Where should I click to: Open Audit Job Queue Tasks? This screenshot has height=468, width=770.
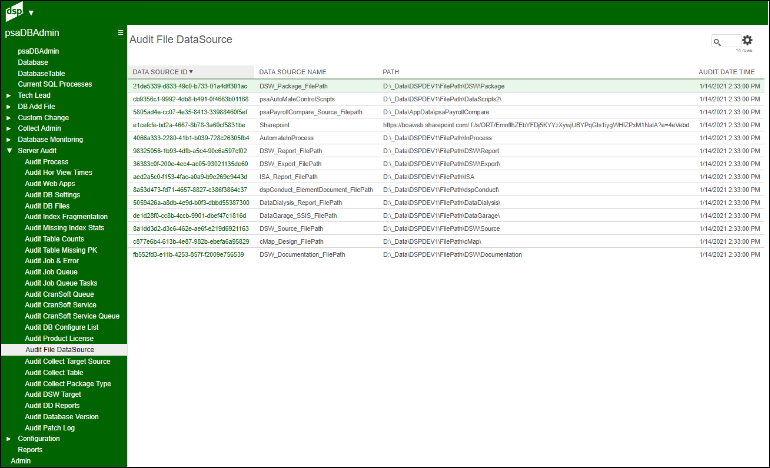pyautogui.click(x=61, y=283)
